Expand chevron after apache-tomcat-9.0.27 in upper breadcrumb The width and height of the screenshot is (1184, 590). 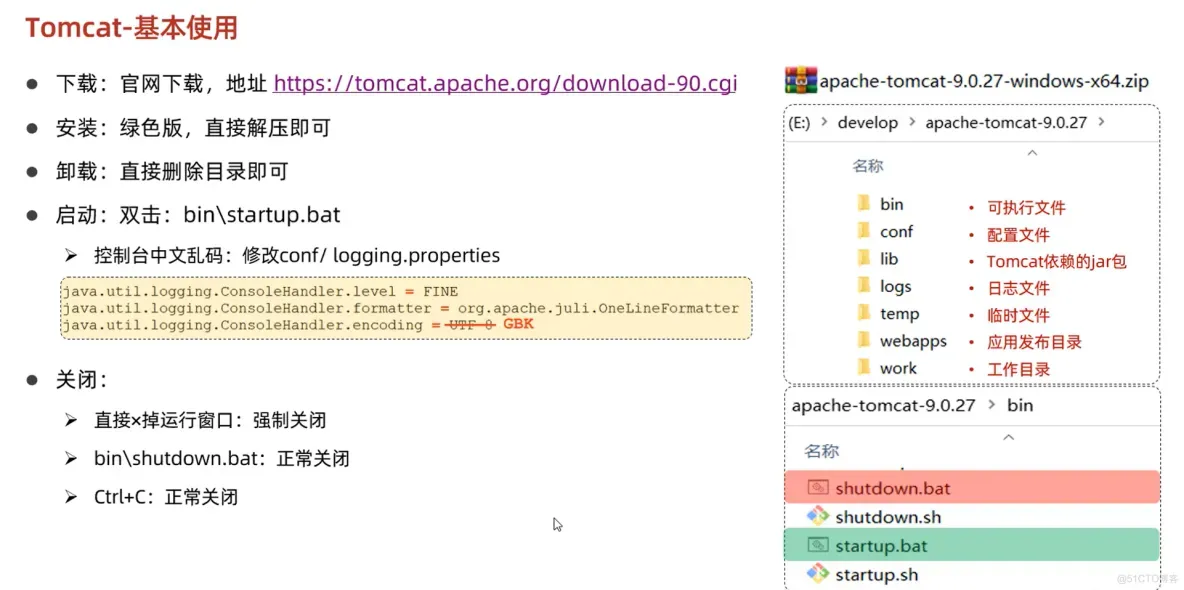(x=1100, y=122)
